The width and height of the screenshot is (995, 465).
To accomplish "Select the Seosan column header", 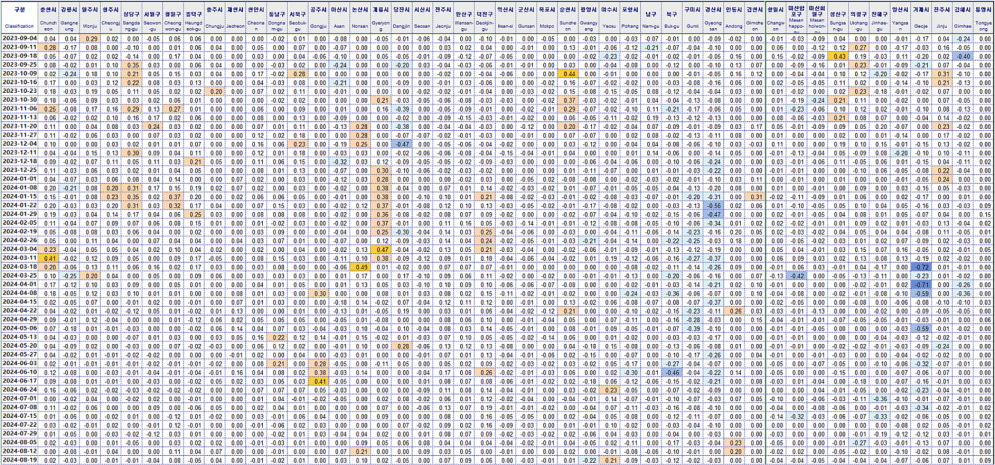I will click(422, 18).
